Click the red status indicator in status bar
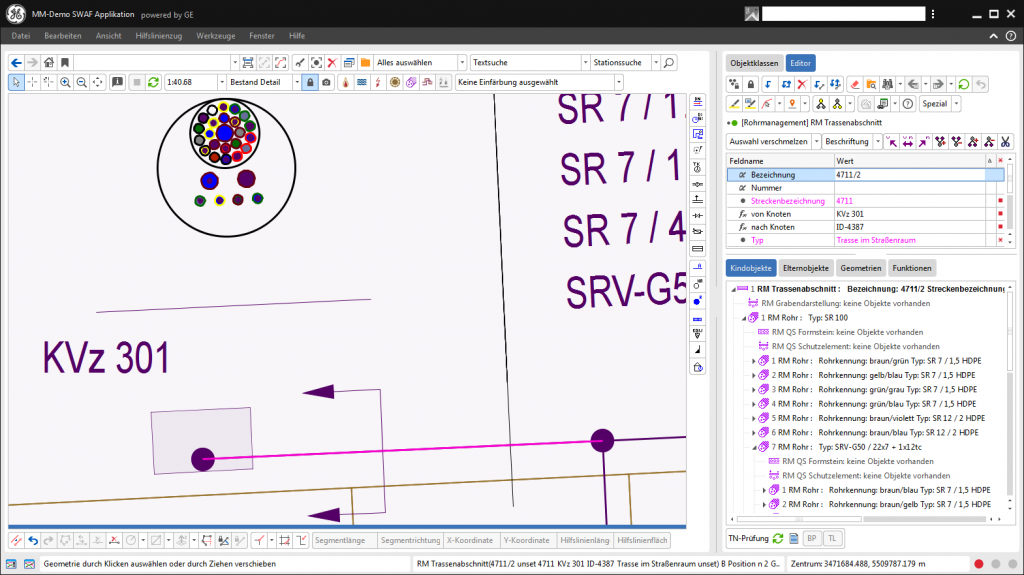 [978, 564]
